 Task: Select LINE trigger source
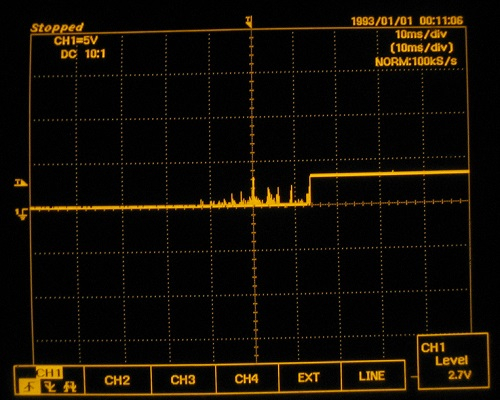pos(372,376)
